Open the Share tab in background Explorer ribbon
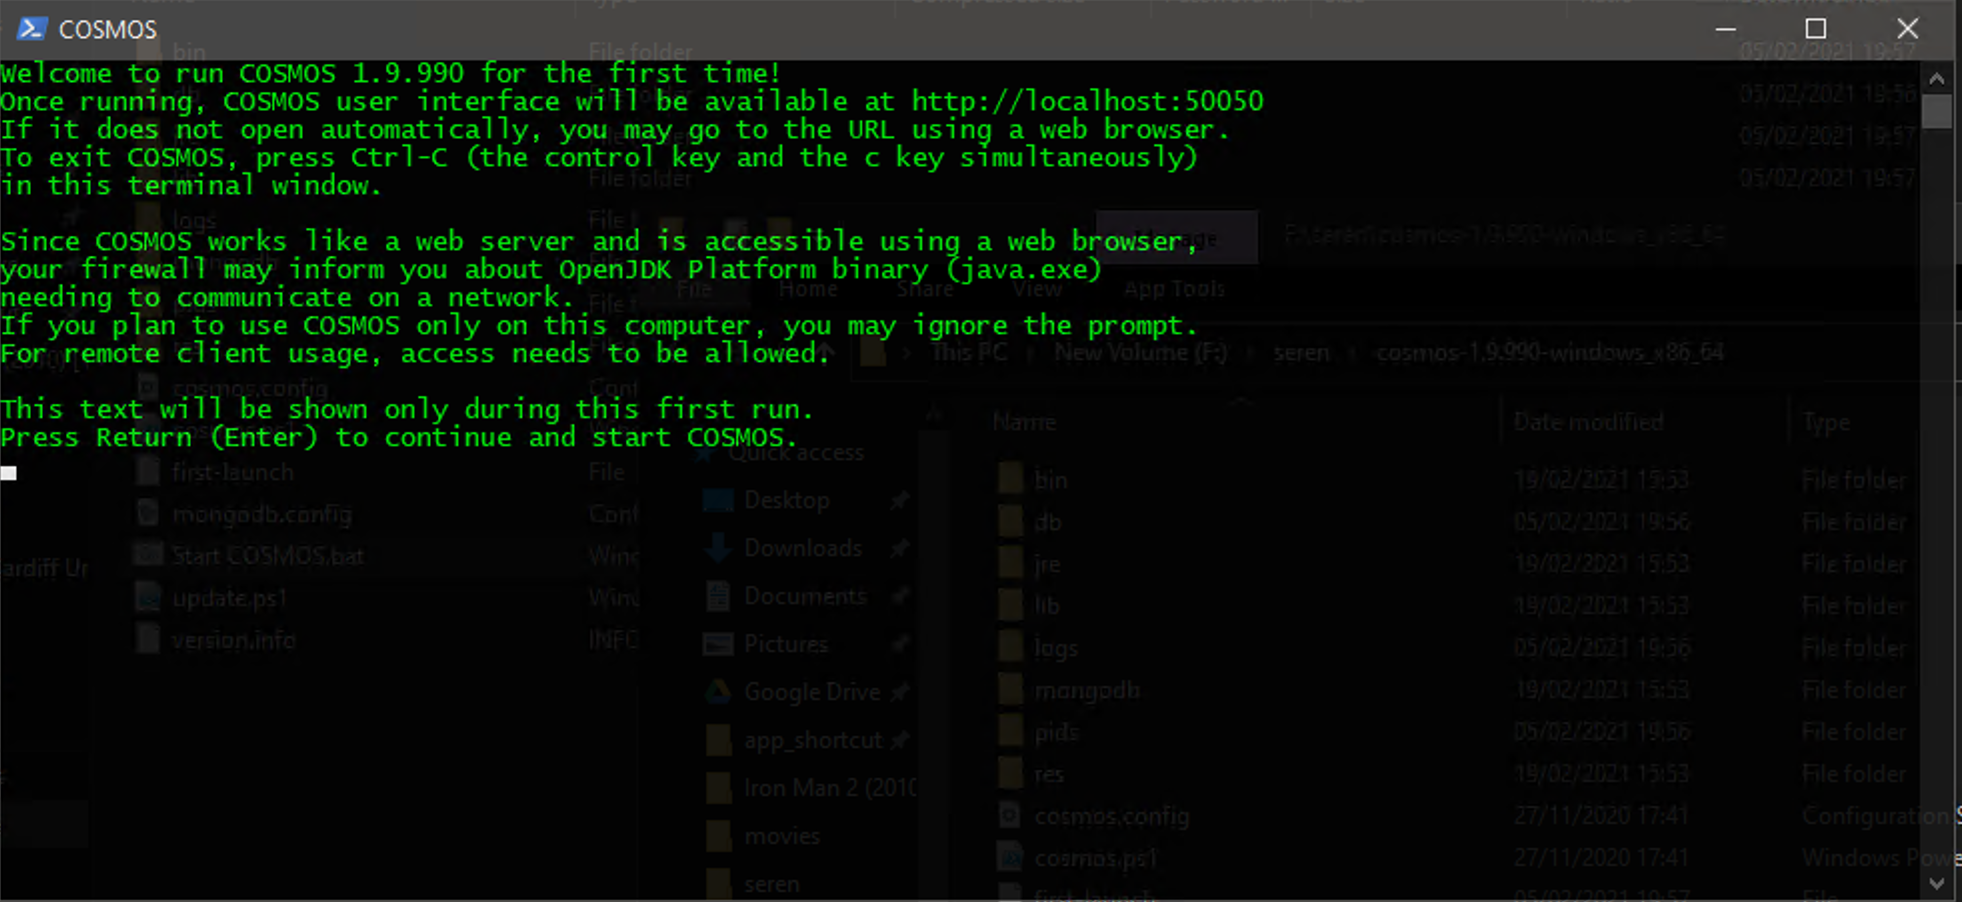 coord(925,289)
